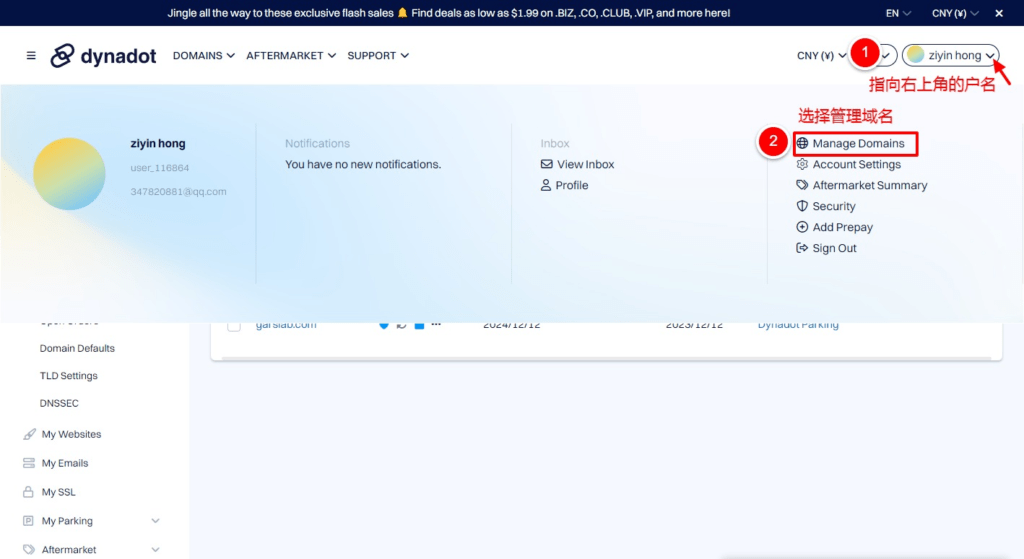Viewport: 1024px width, 559px height.
Task: Click View Inbox link
Action: [x=585, y=165]
